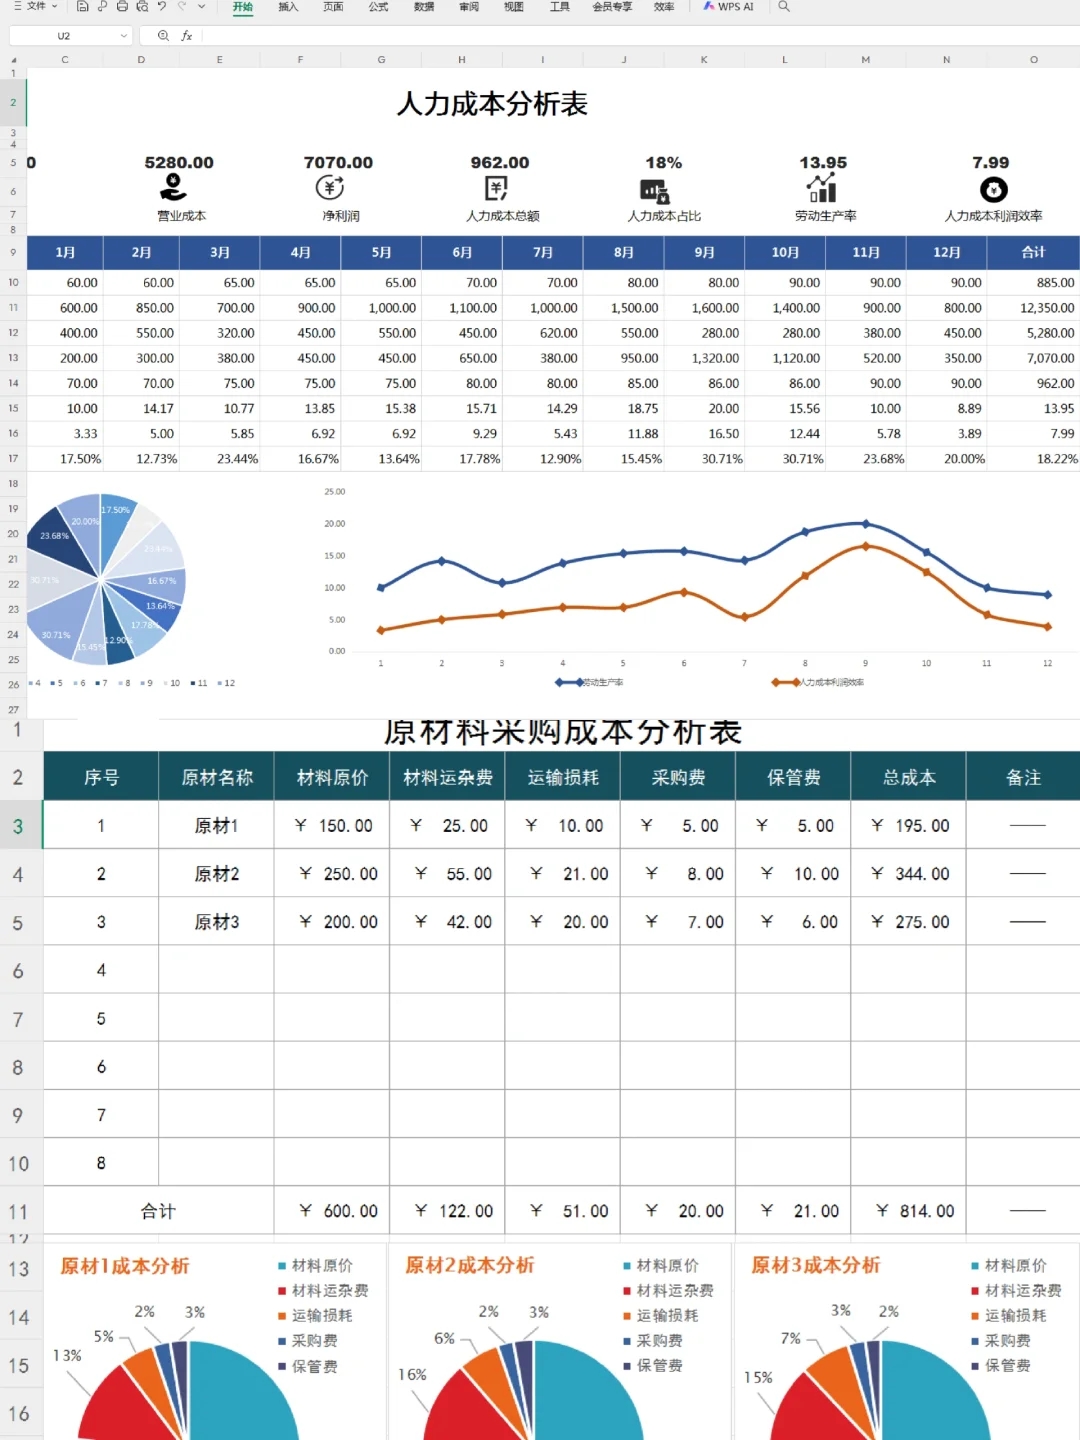Click the print icon
This screenshot has height=1440, width=1080.
tap(122, 7)
